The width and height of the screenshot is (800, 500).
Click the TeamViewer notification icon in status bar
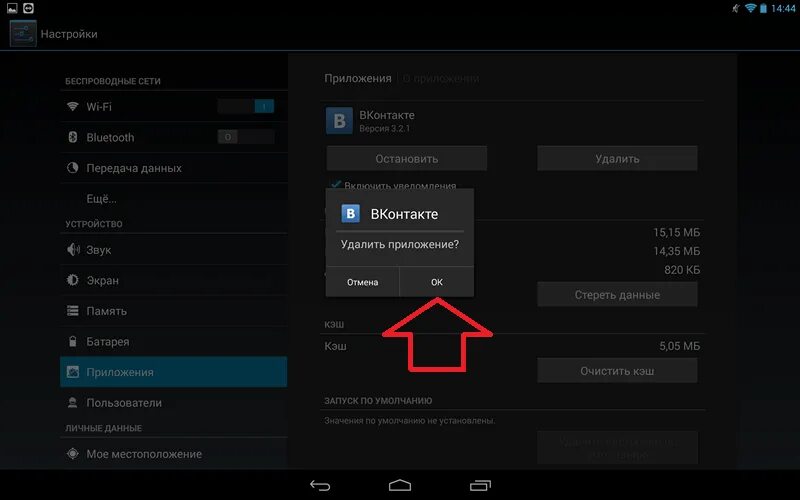pyautogui.click(x=28, y=8)
